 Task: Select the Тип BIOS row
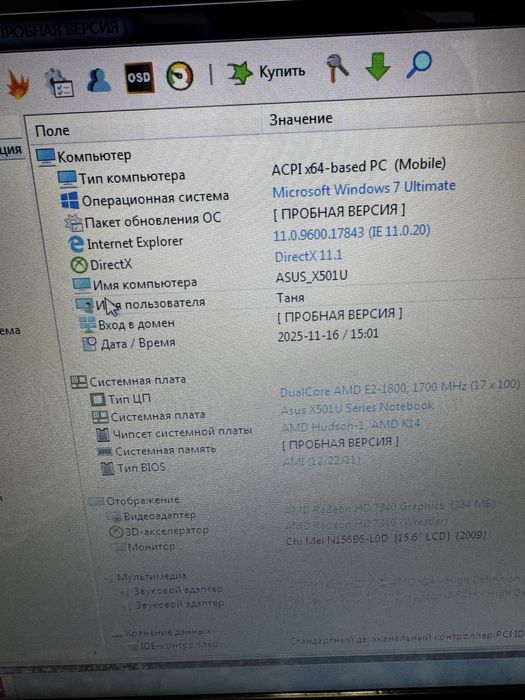tap(141, 467)
